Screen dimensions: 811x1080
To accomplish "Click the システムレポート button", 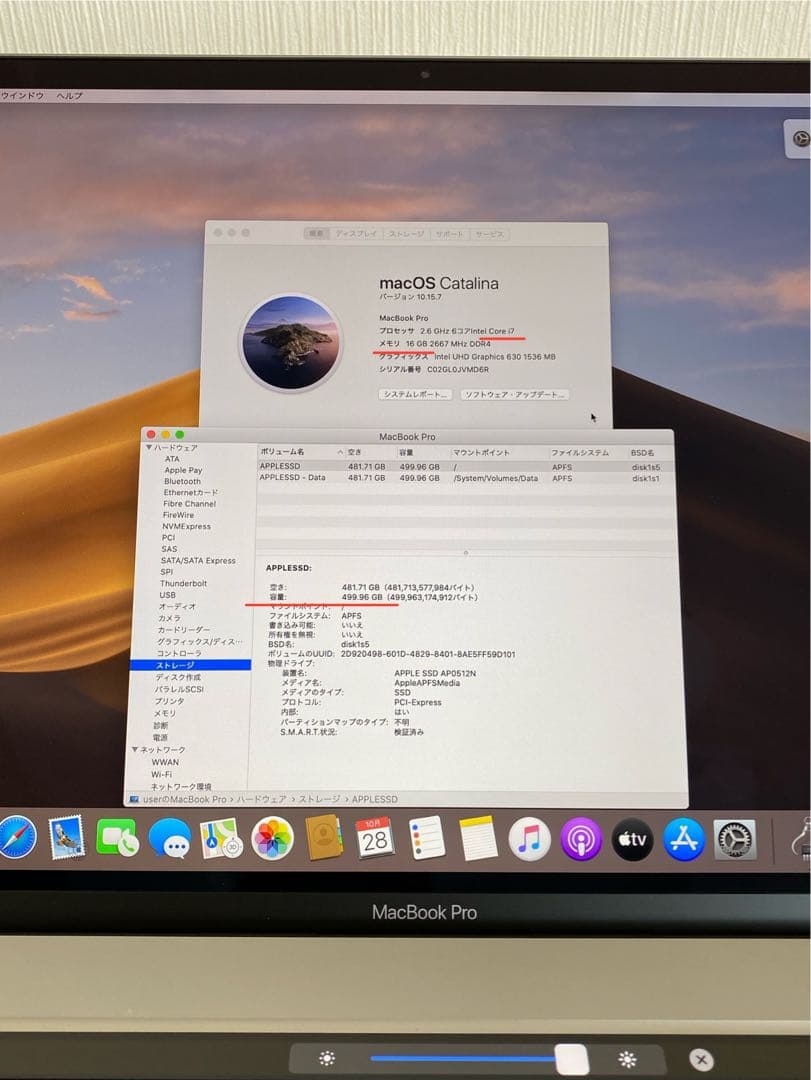I will [x=415, y=393].
